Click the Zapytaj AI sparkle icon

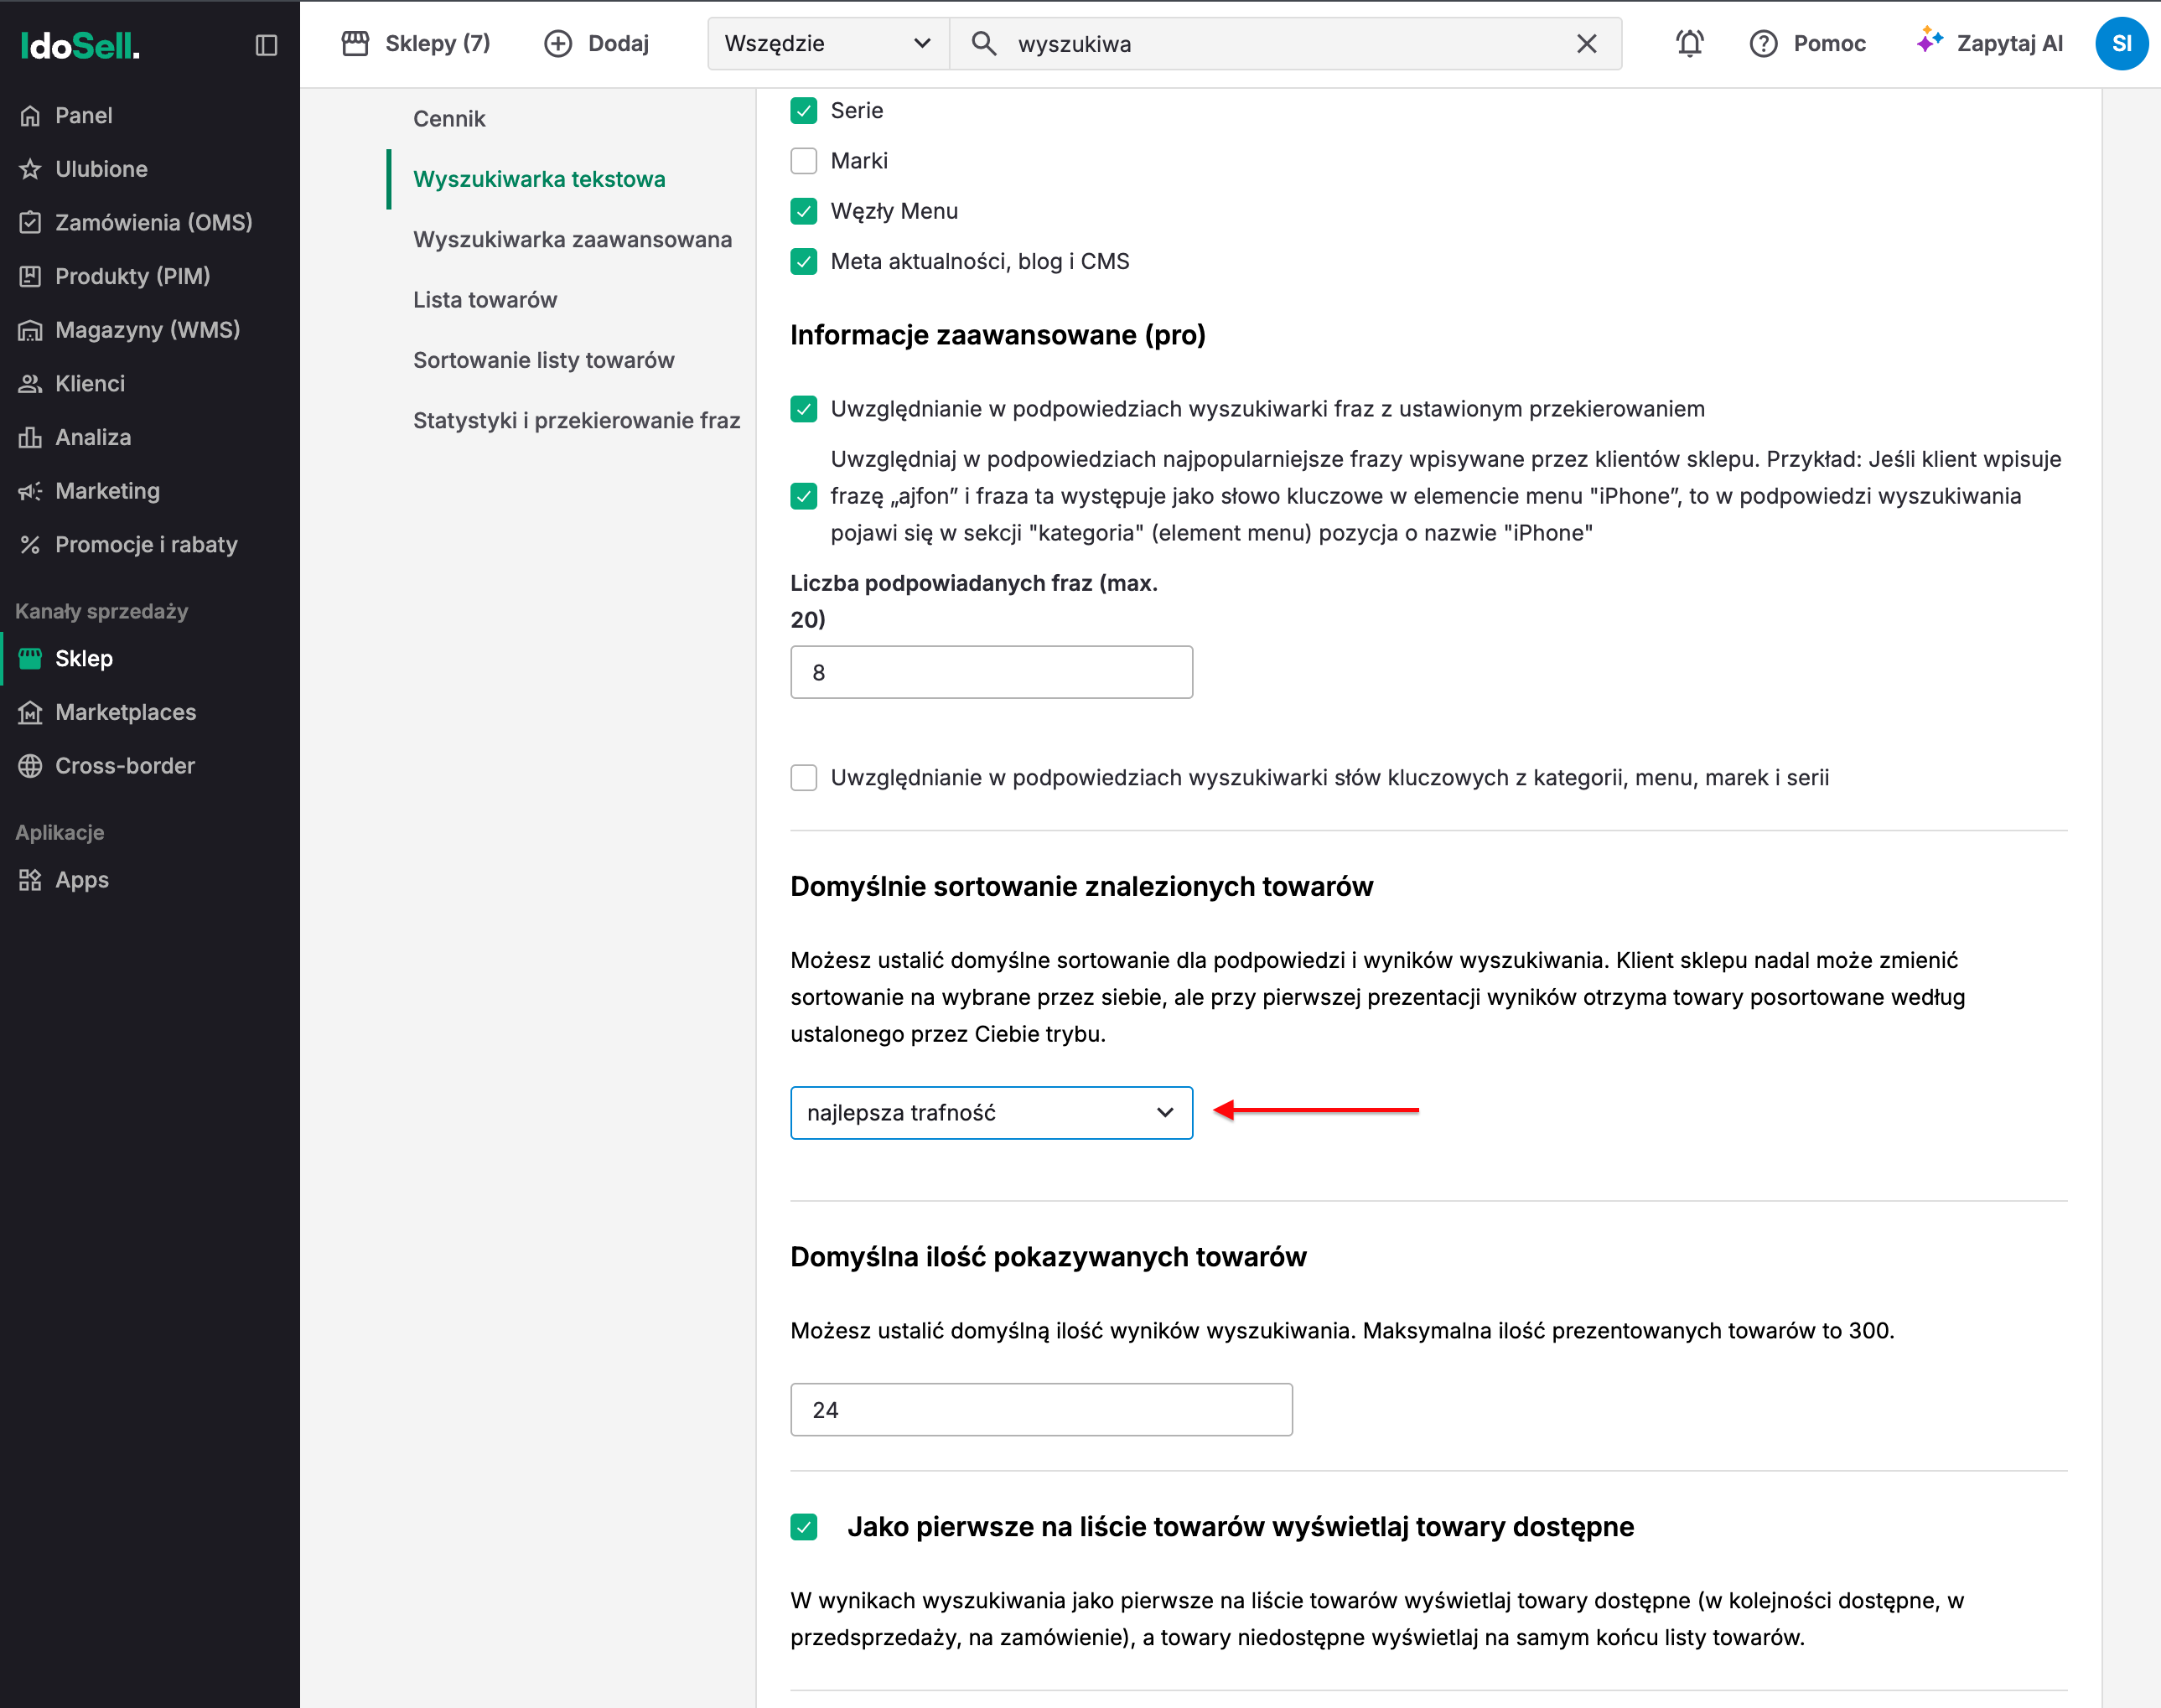pos(1929,41)
